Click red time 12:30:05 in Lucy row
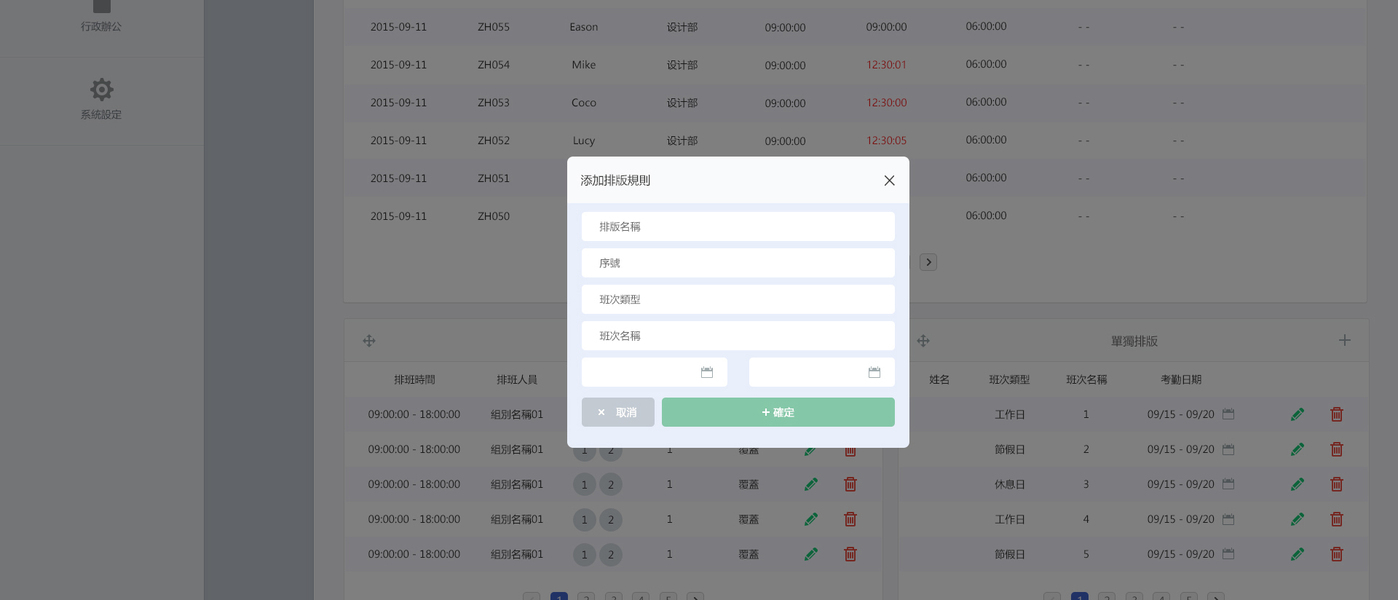 pos(887,141)
